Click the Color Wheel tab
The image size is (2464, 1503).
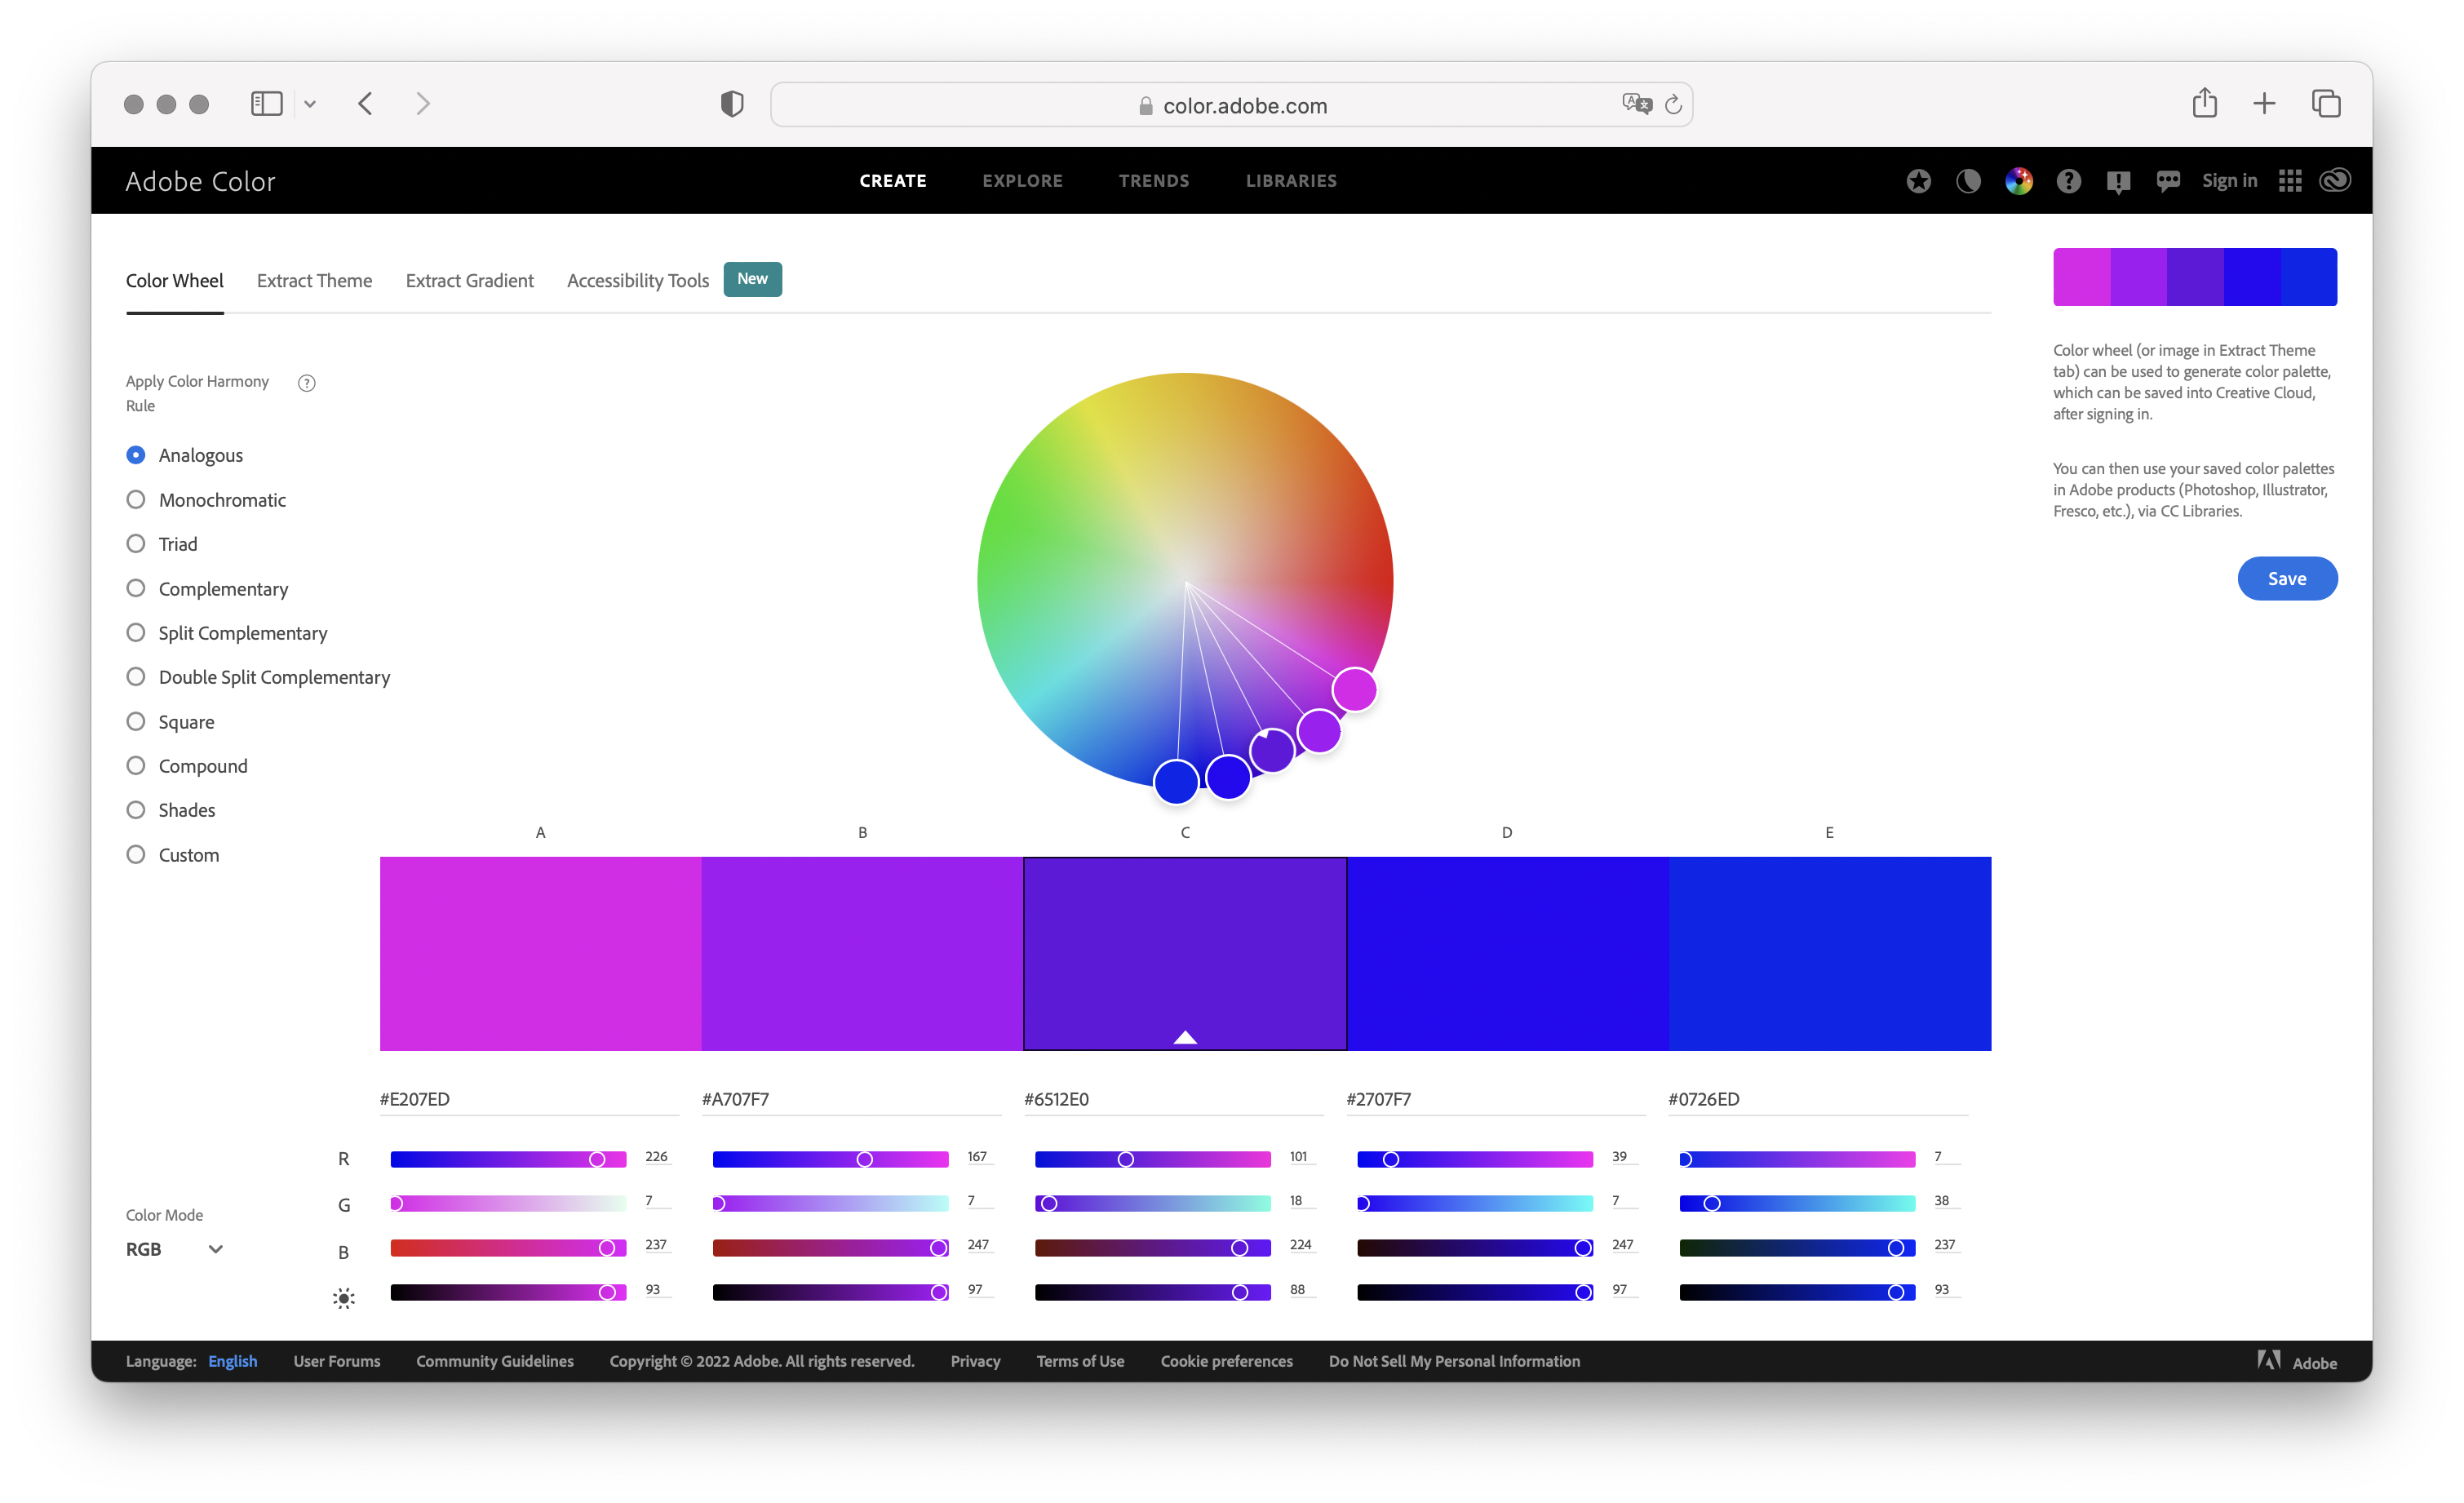(175, 280)
